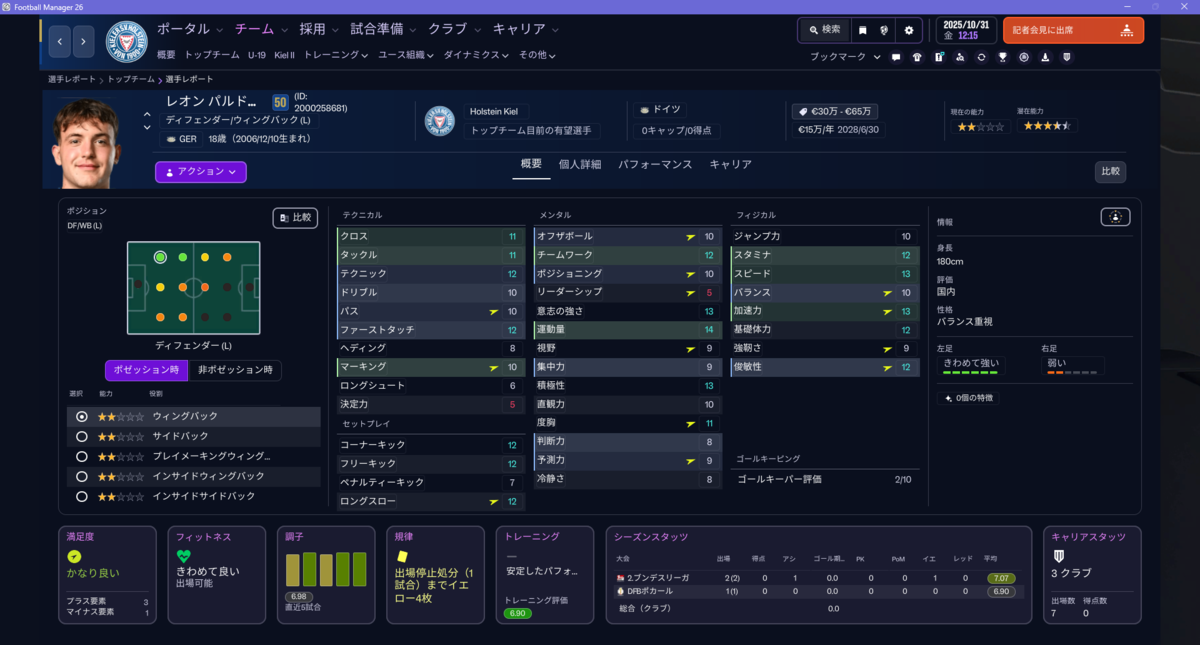Expand the 採用 menu
The width and height of the screenshot is (1200, 645).
(x=319, y=29)
